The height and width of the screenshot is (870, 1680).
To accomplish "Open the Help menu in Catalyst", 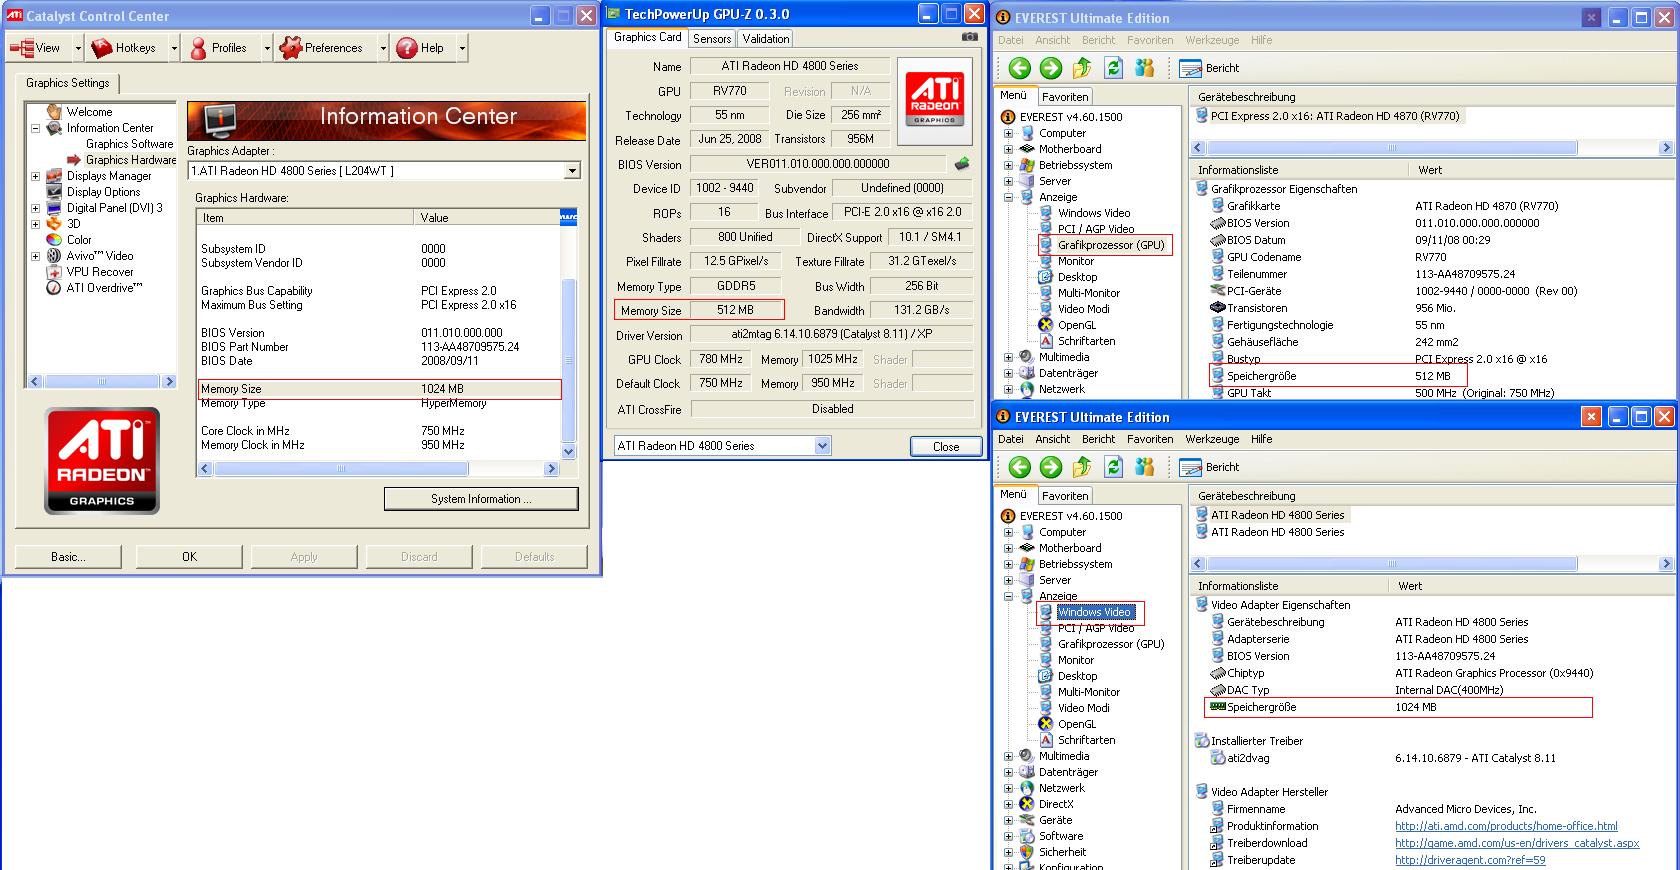I will point(421,48).
